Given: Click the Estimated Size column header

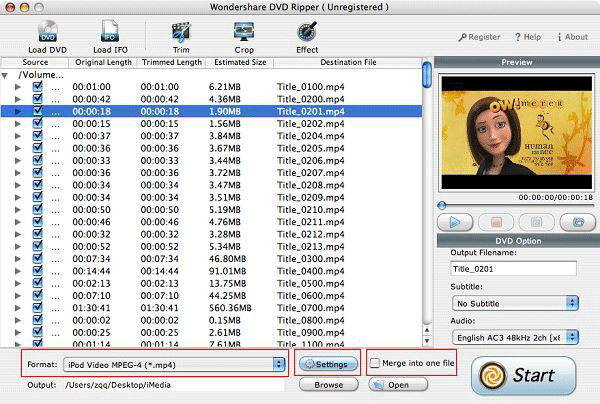Looking at the screenshot, I should point(240,62).
